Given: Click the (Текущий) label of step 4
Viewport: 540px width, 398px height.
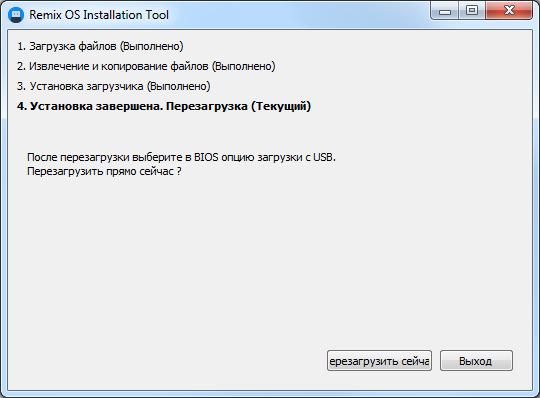Looking at the screenshot, I should coord(281,106).
